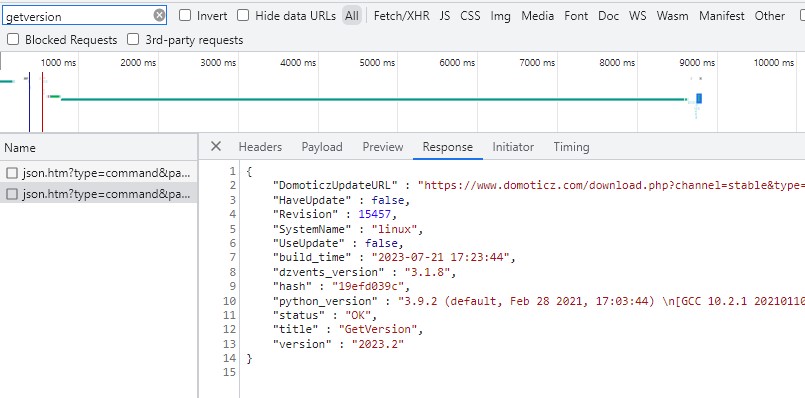805x398 pixels.
Task: Click the Revision value 15457
Action: coord(374,214)
